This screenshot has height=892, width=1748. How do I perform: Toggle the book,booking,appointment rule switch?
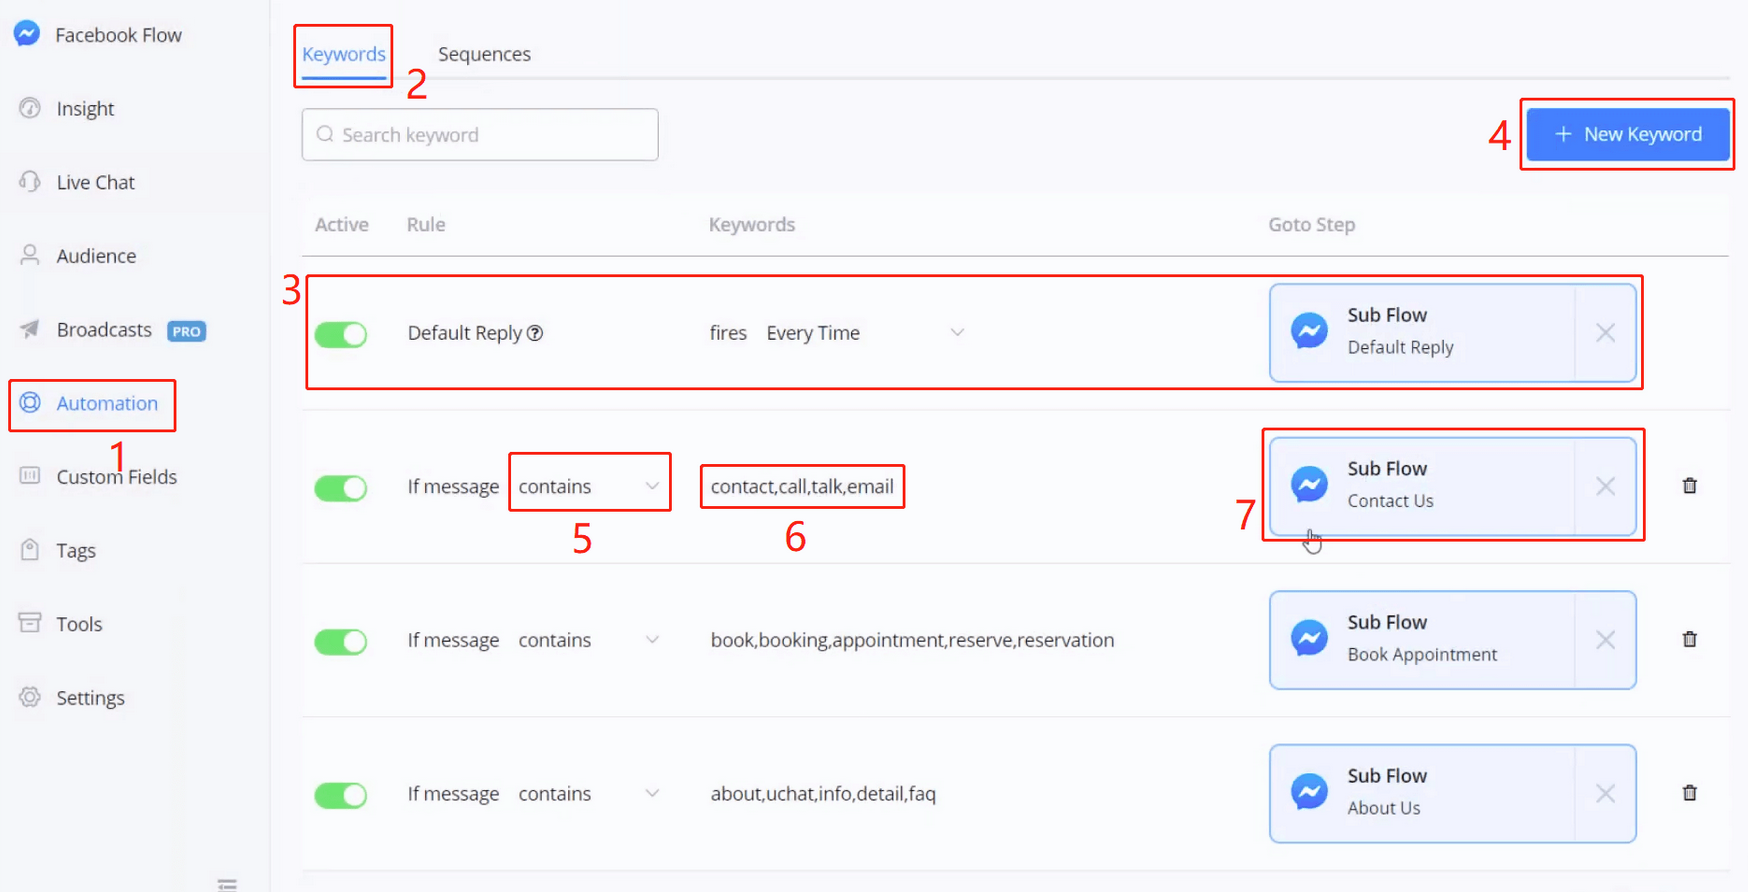click(x=341, y=641)
